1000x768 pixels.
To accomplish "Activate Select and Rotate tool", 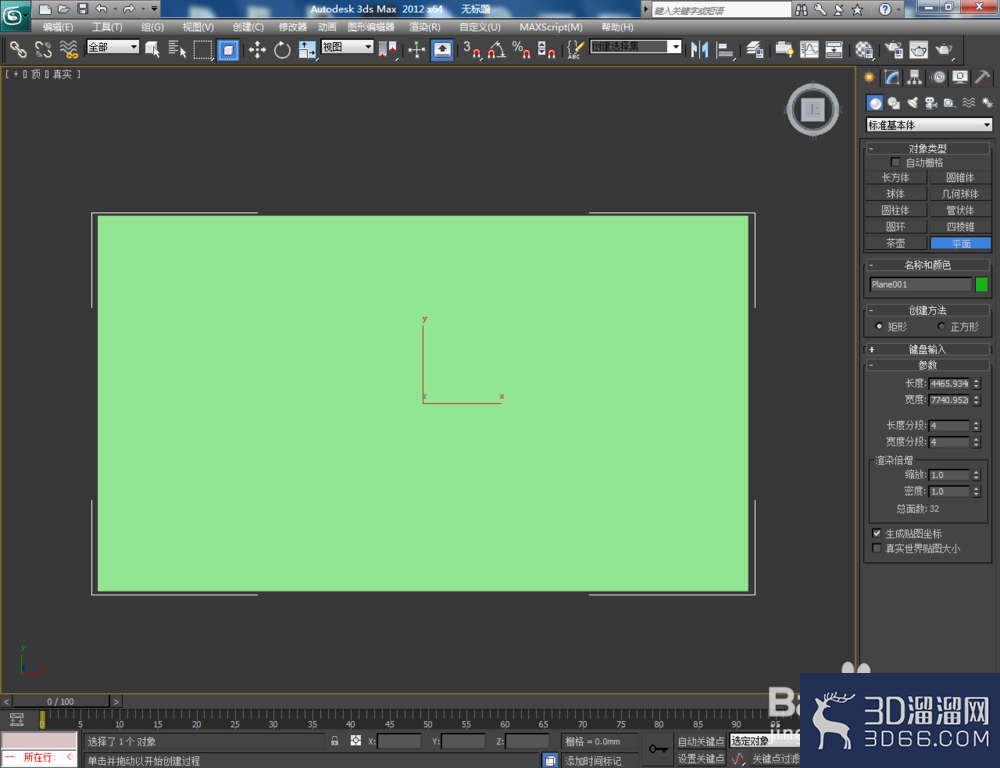I will (282, 49).
